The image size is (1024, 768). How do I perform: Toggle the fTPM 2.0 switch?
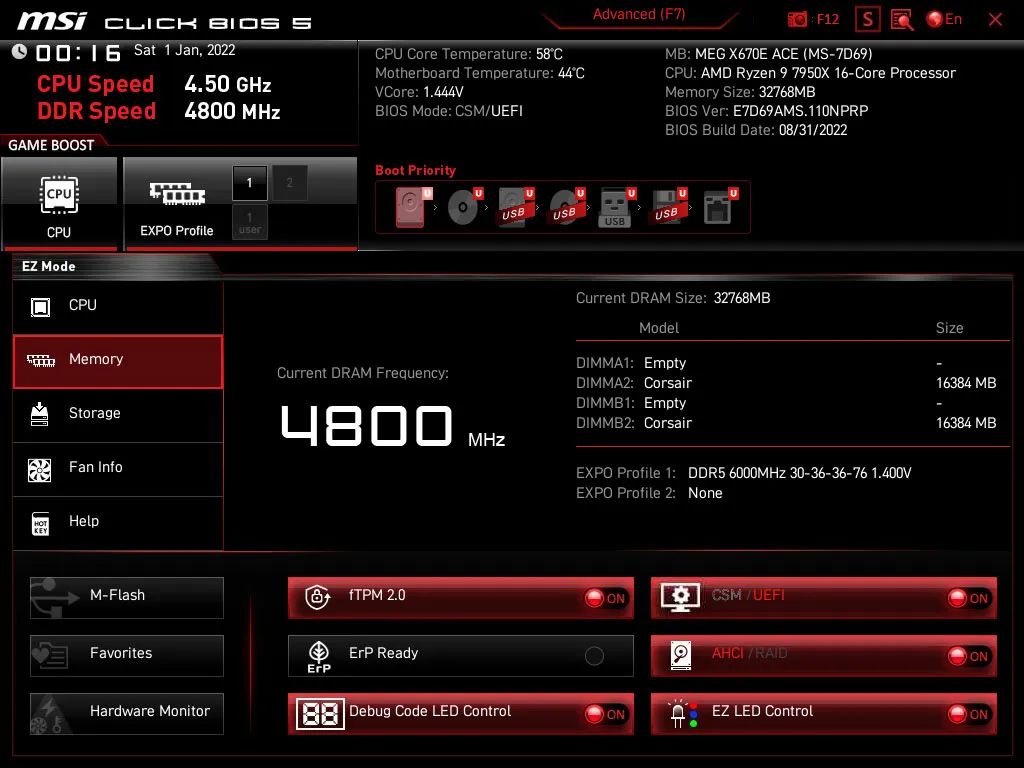(x=605, y=598)
